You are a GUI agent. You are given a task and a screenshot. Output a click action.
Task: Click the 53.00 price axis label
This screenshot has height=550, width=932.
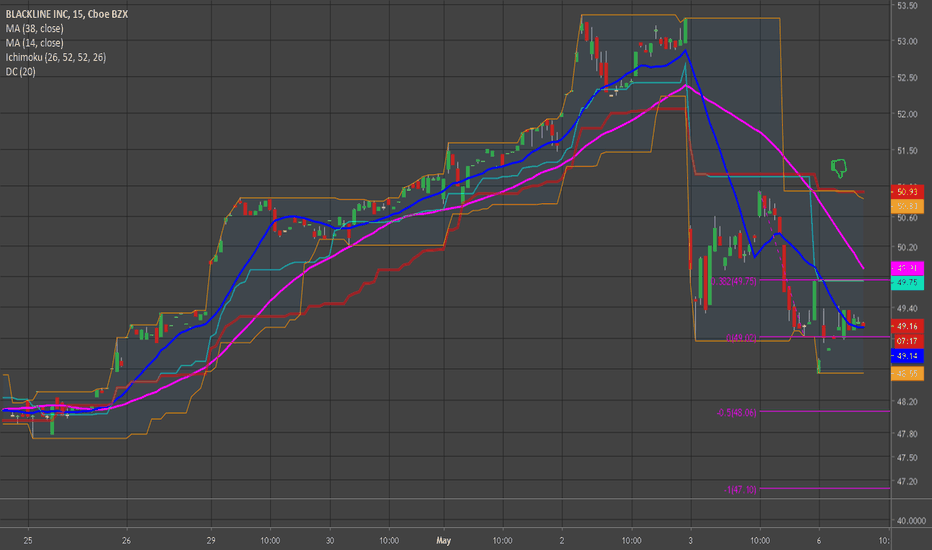907,41
